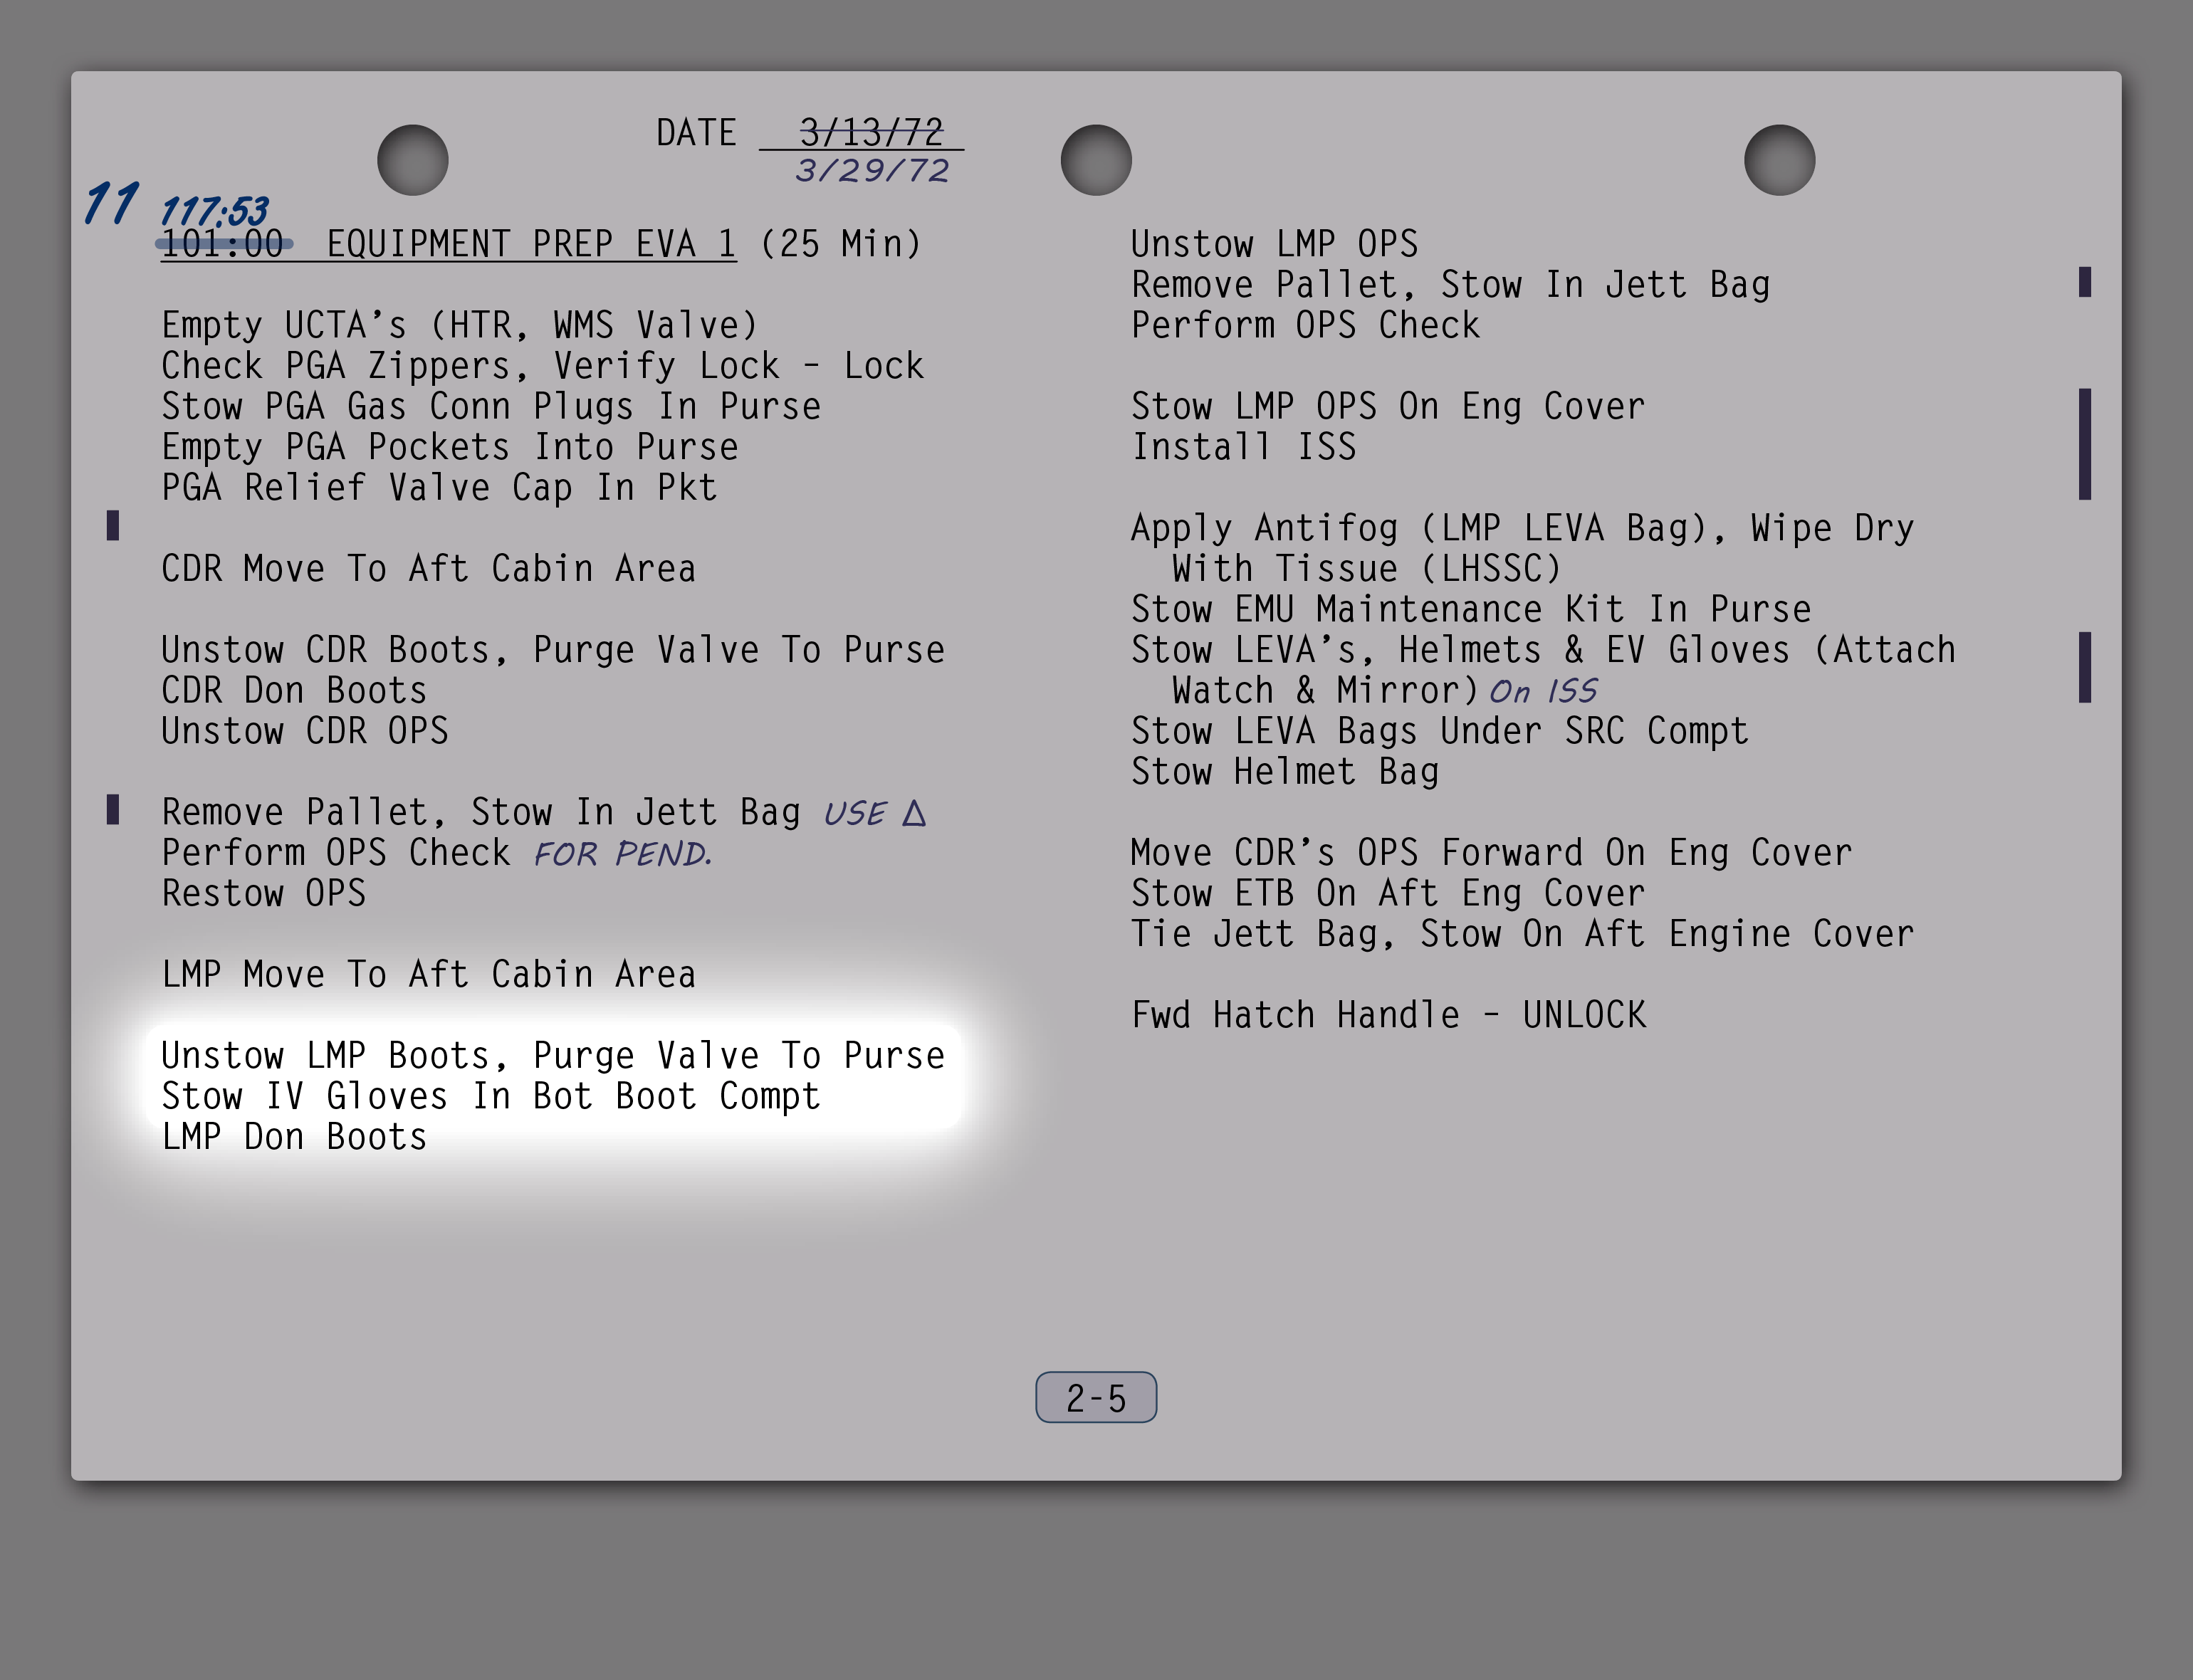This screenshot has width=2193, height=1680.
Task: Click the right binder hole
Action: [1779, 160]
